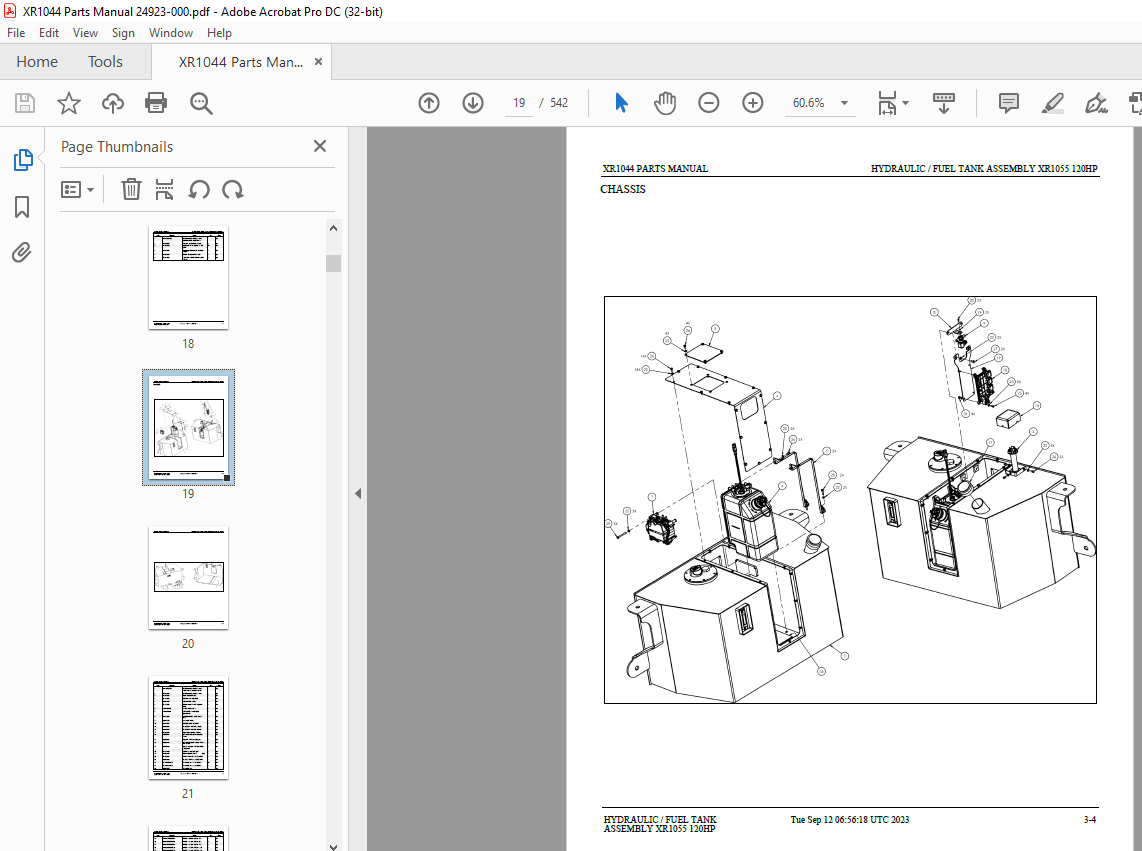Viewport: 1142px width, 851px height.
Task: Open the Window menu
Action: point(170,33)
